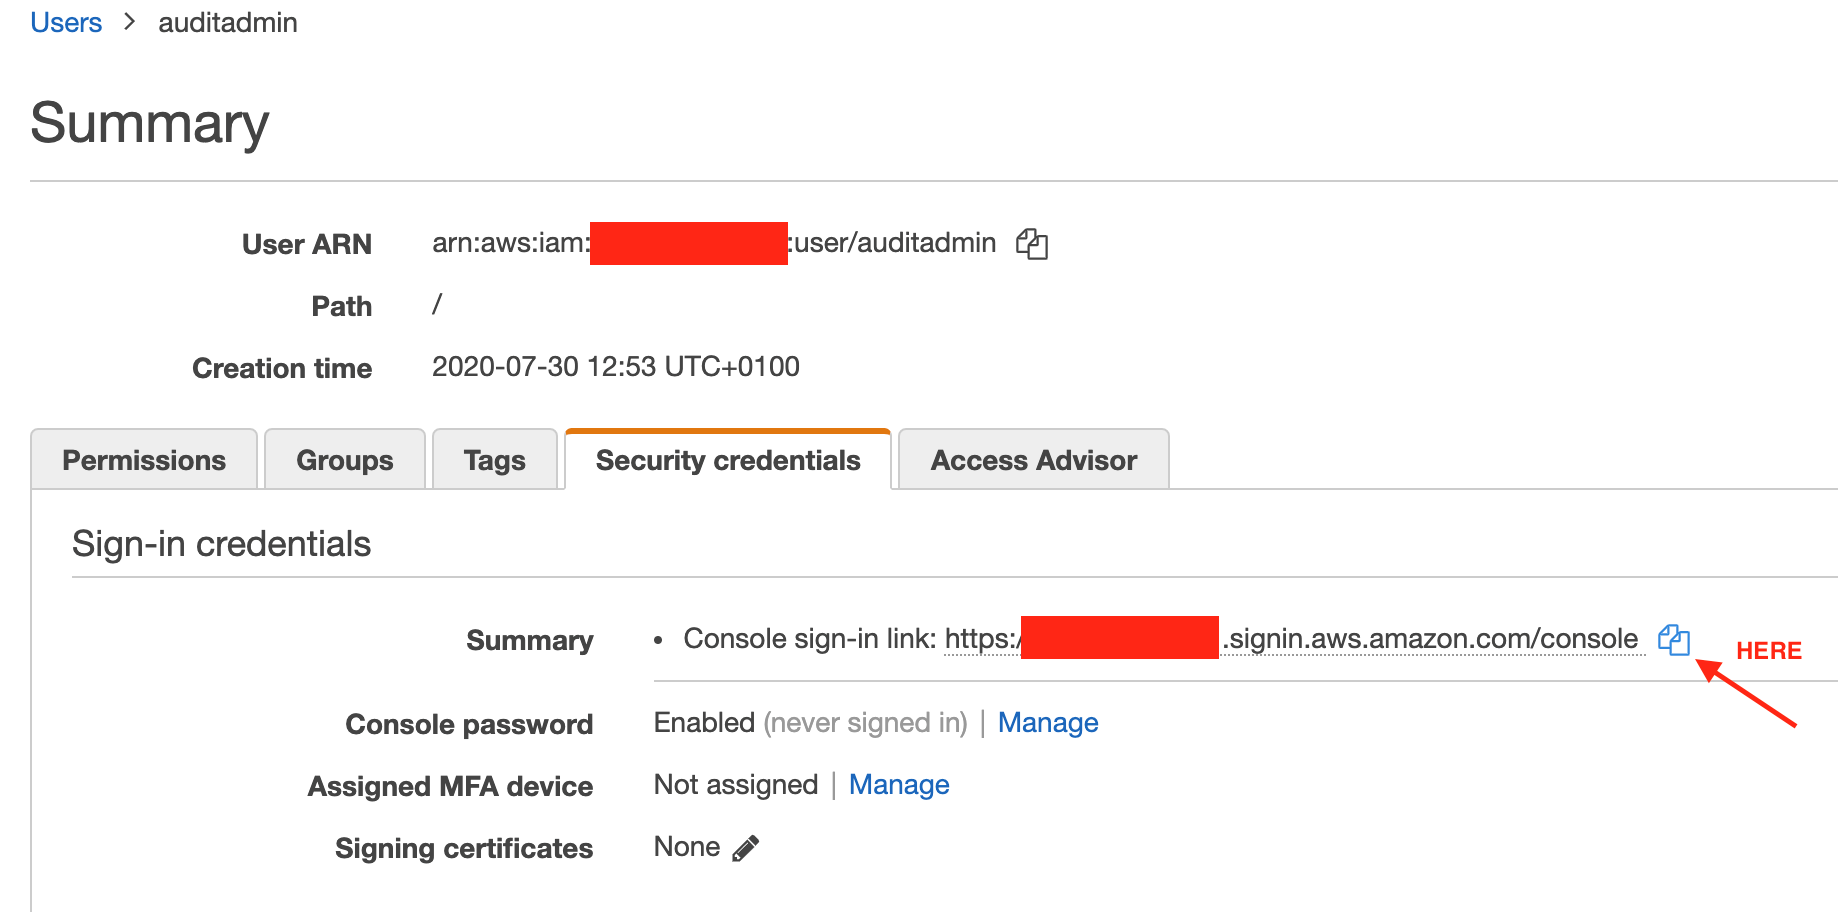
Task: Edit signing certificates with the pencil icon
Action: [744, 846]
